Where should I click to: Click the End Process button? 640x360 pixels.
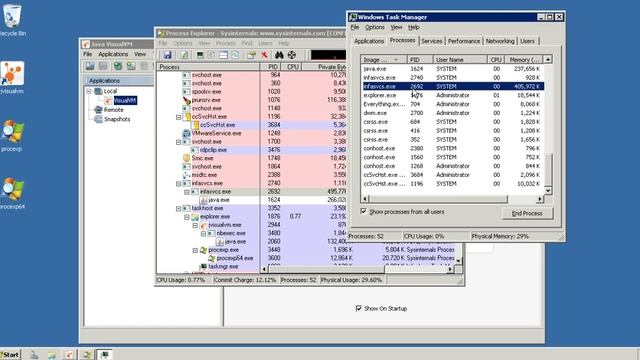point(527,213)
